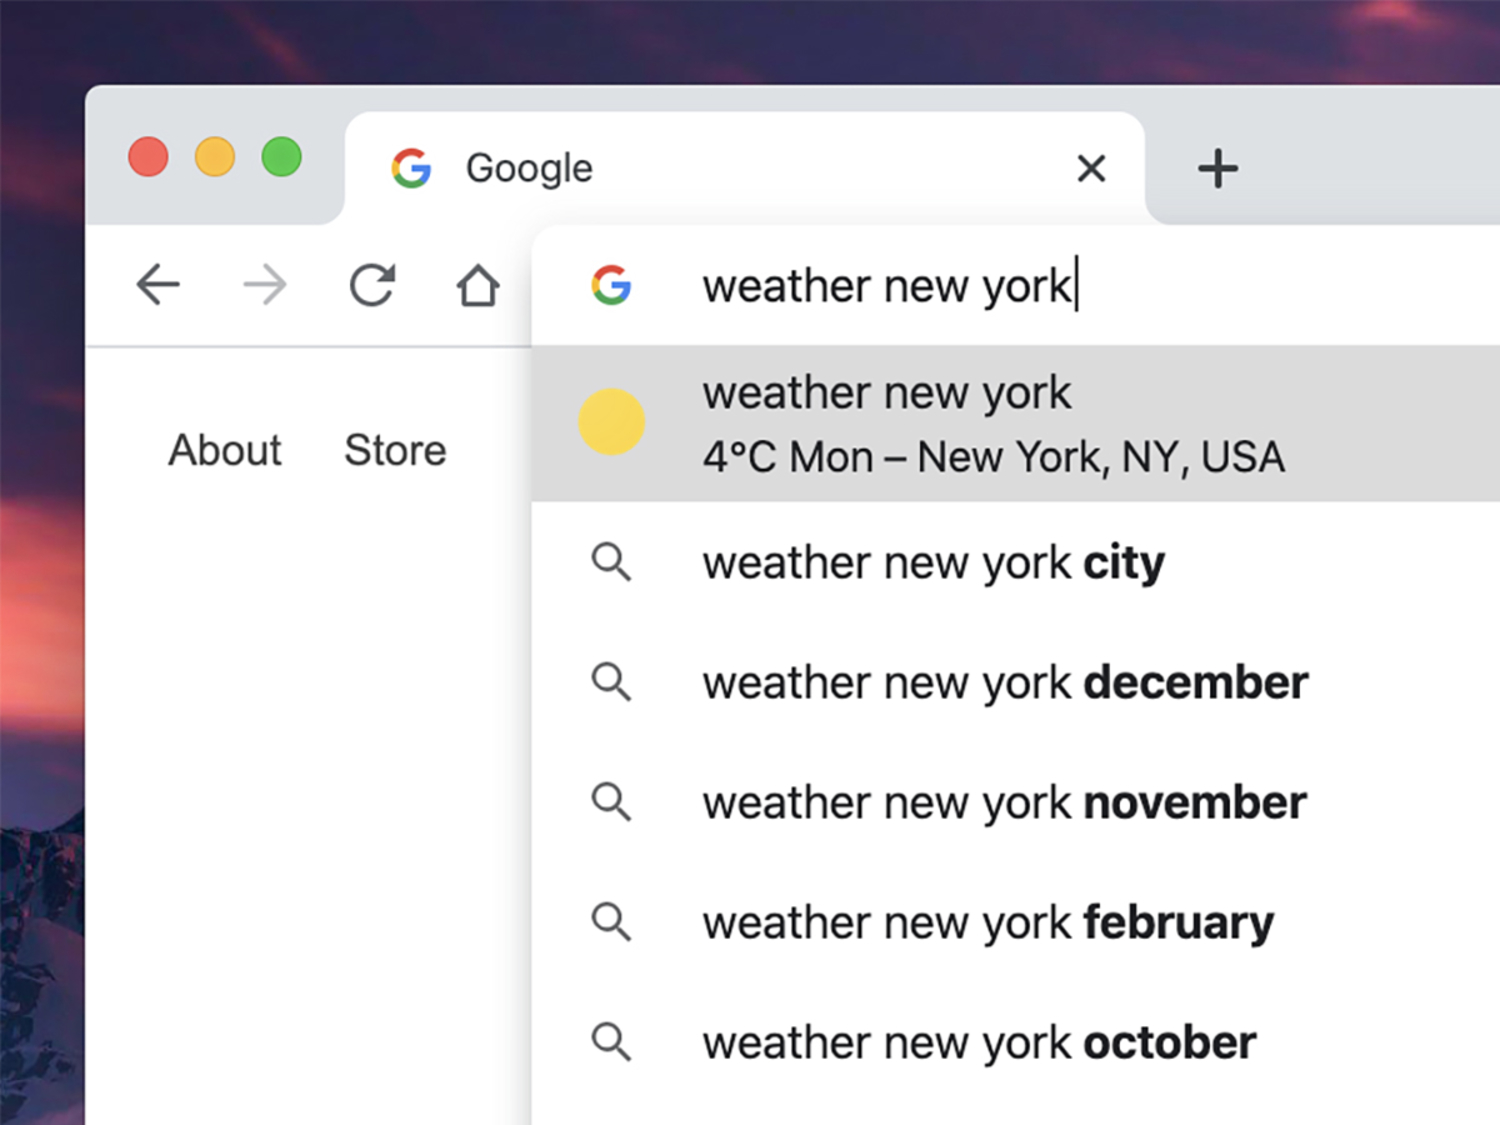
Task: Open a new tab with plus button
Action: tap(1217, 168)
